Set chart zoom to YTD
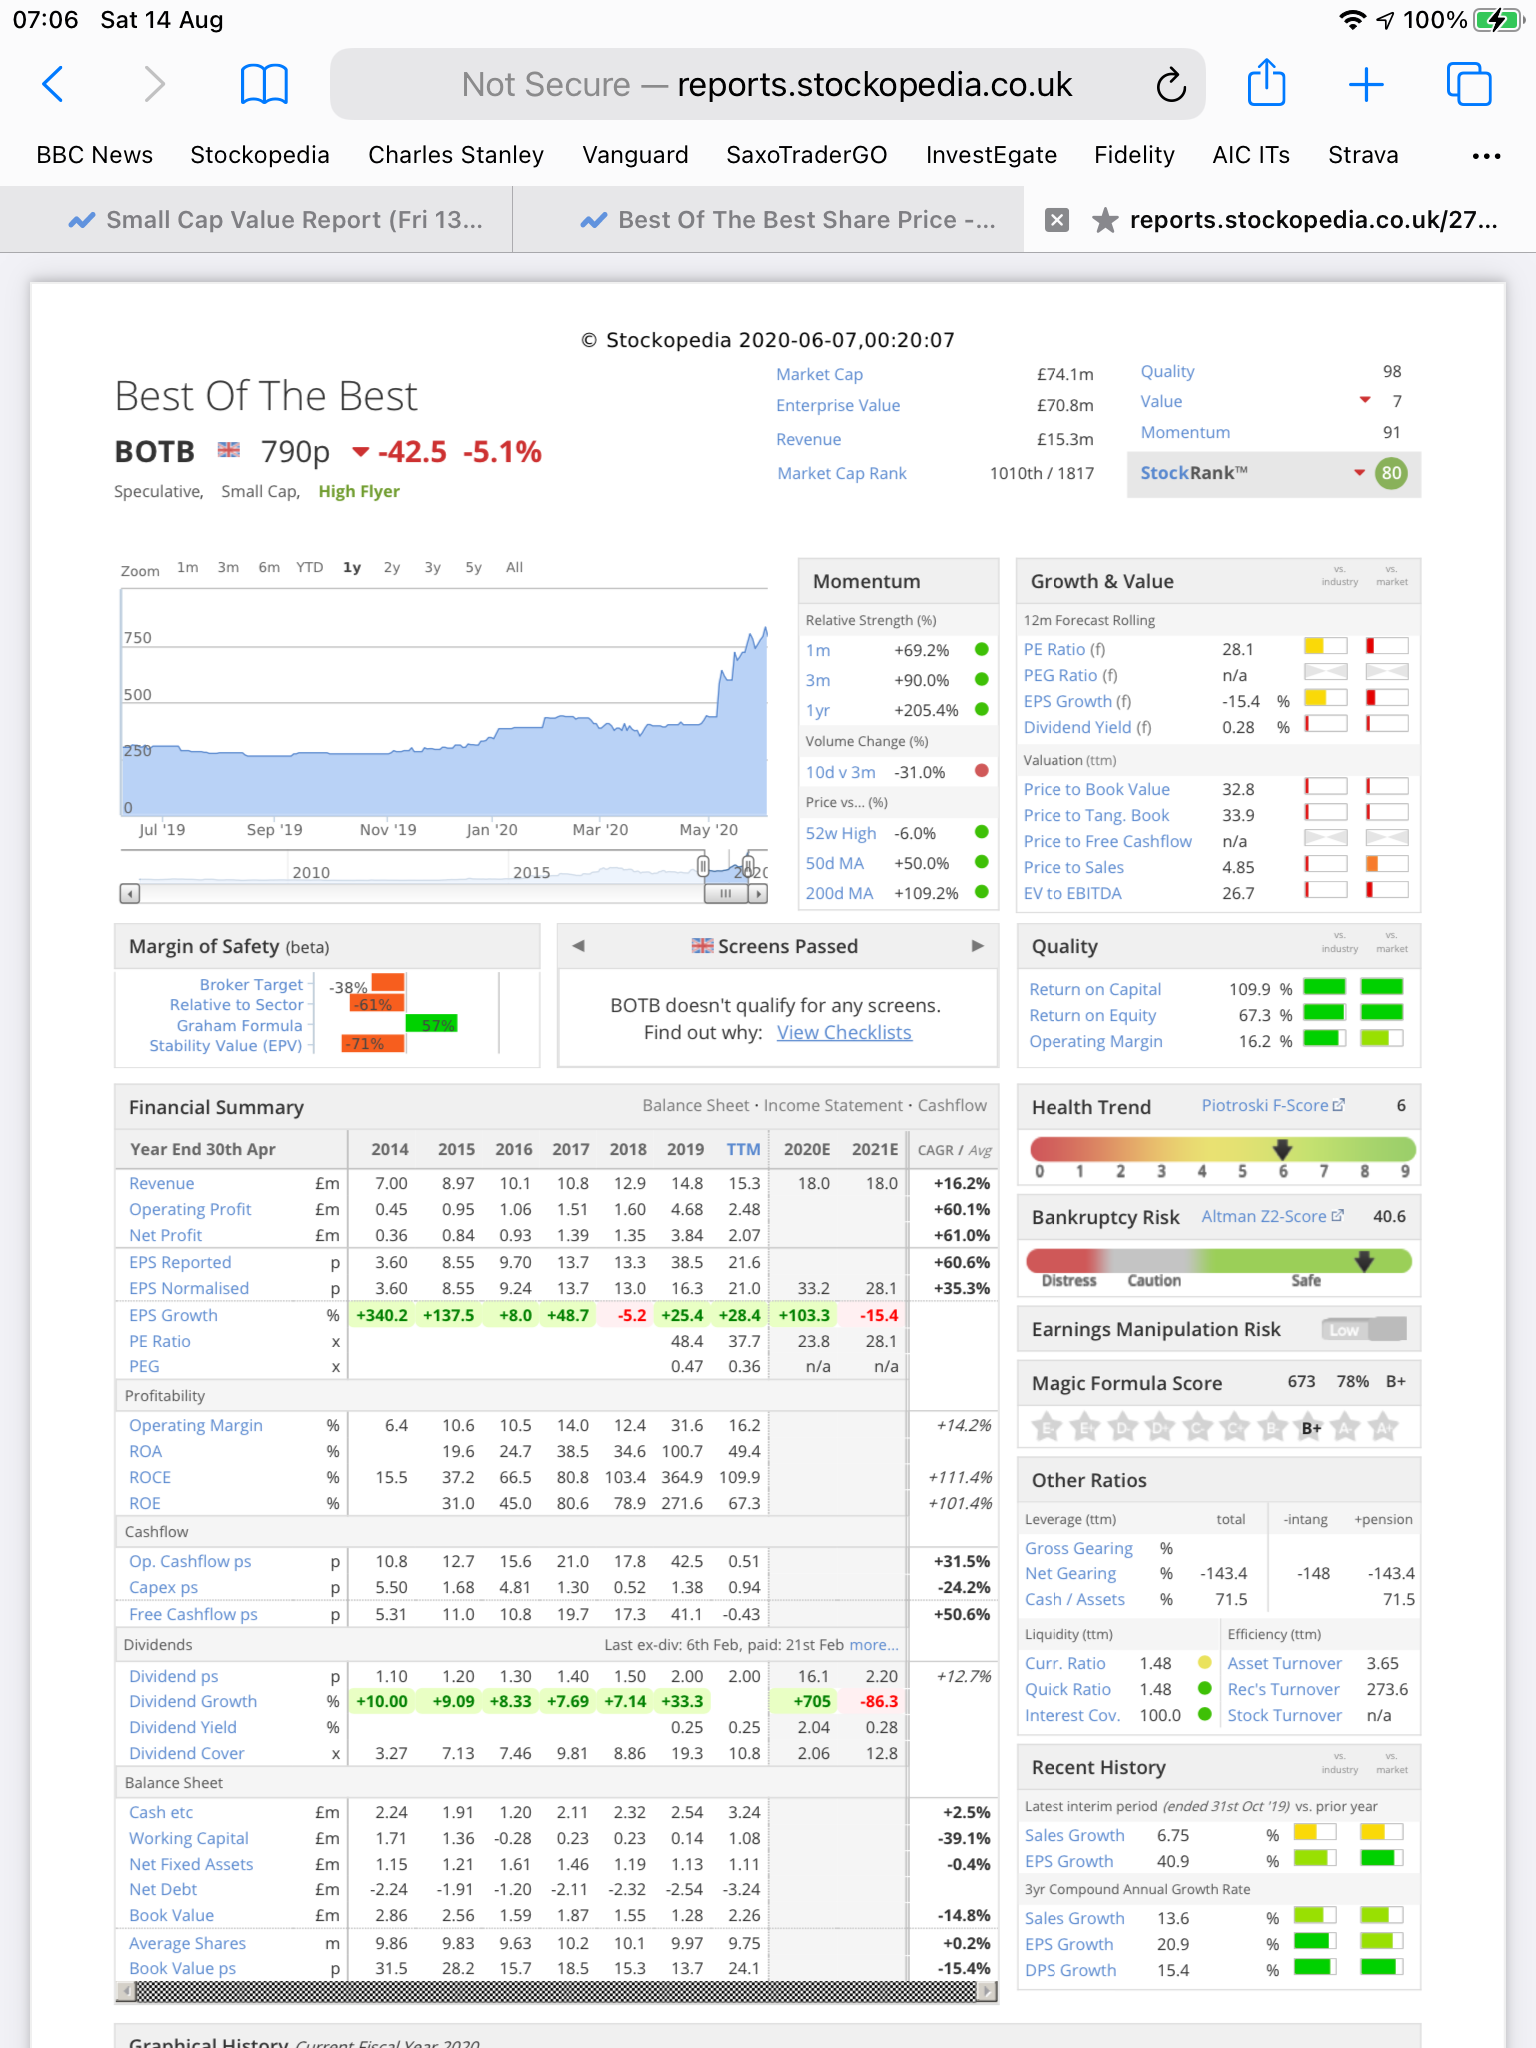Screen dimensions: 1536x2048 click(x=309, y=567)
